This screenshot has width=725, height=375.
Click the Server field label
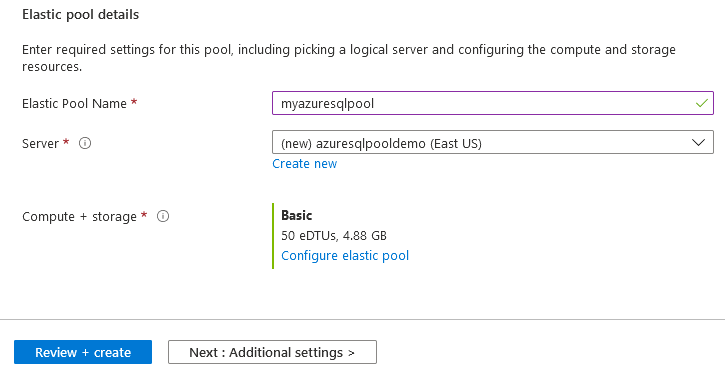tap(41, 144)
